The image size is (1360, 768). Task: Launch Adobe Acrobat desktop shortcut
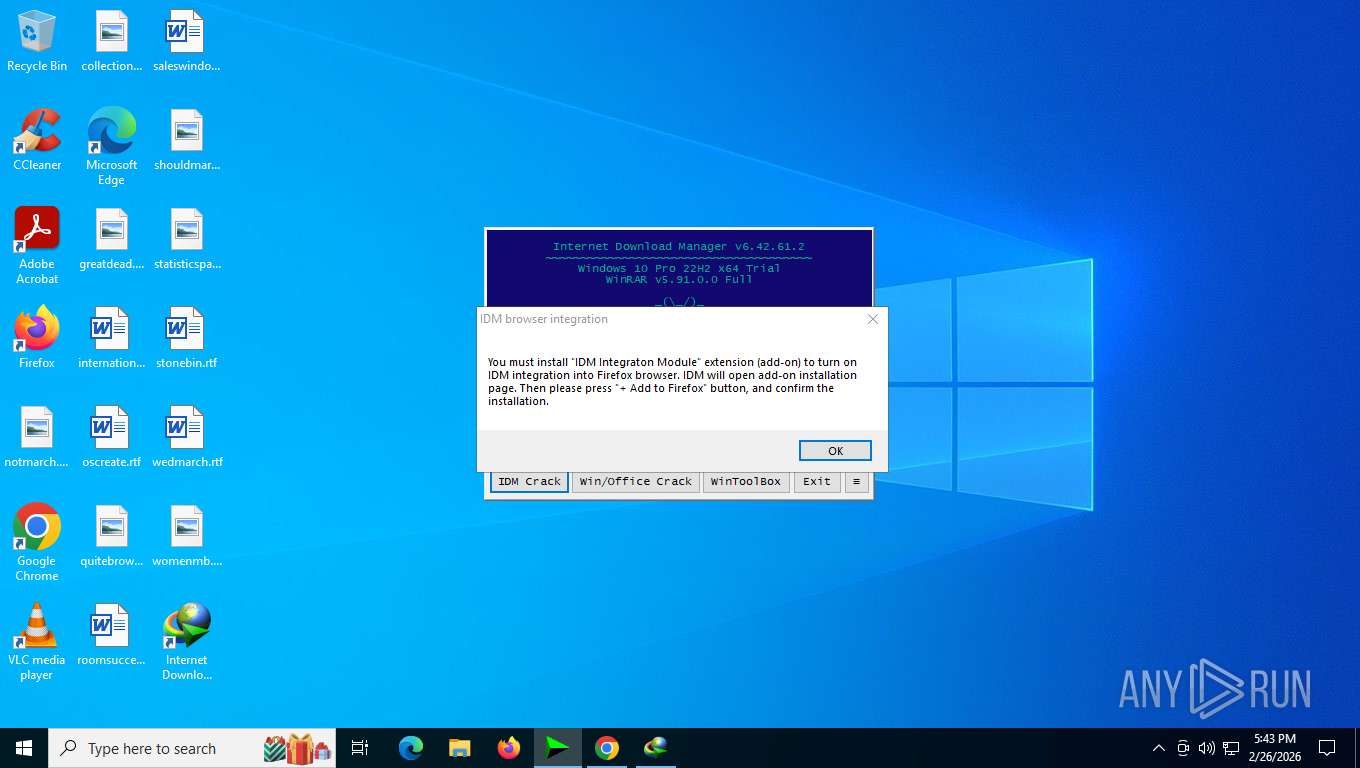tap(37, 246)
